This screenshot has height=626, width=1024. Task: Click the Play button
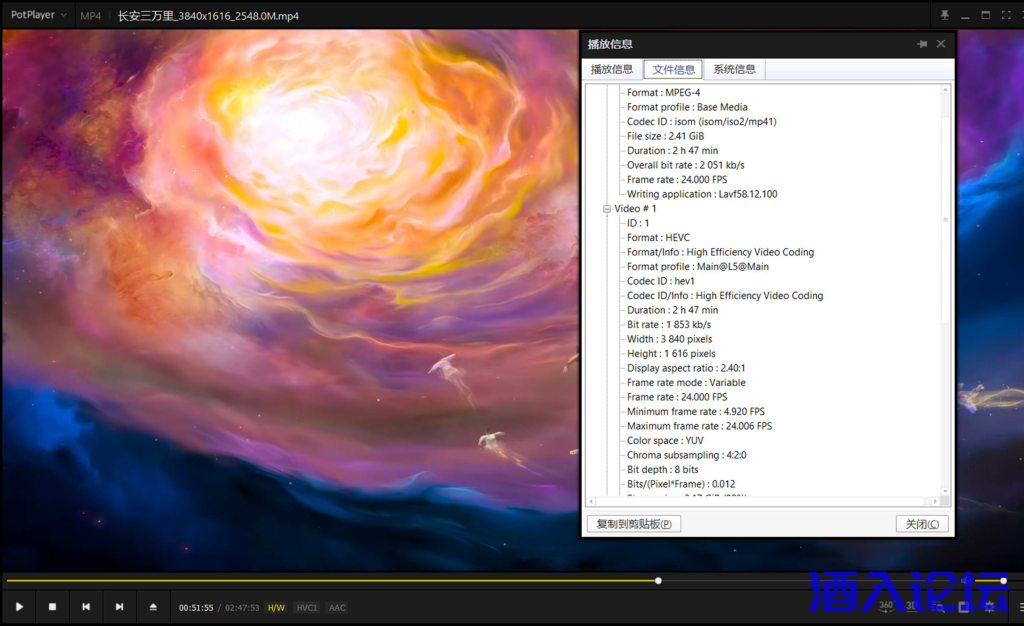click(x=19, y=607)
